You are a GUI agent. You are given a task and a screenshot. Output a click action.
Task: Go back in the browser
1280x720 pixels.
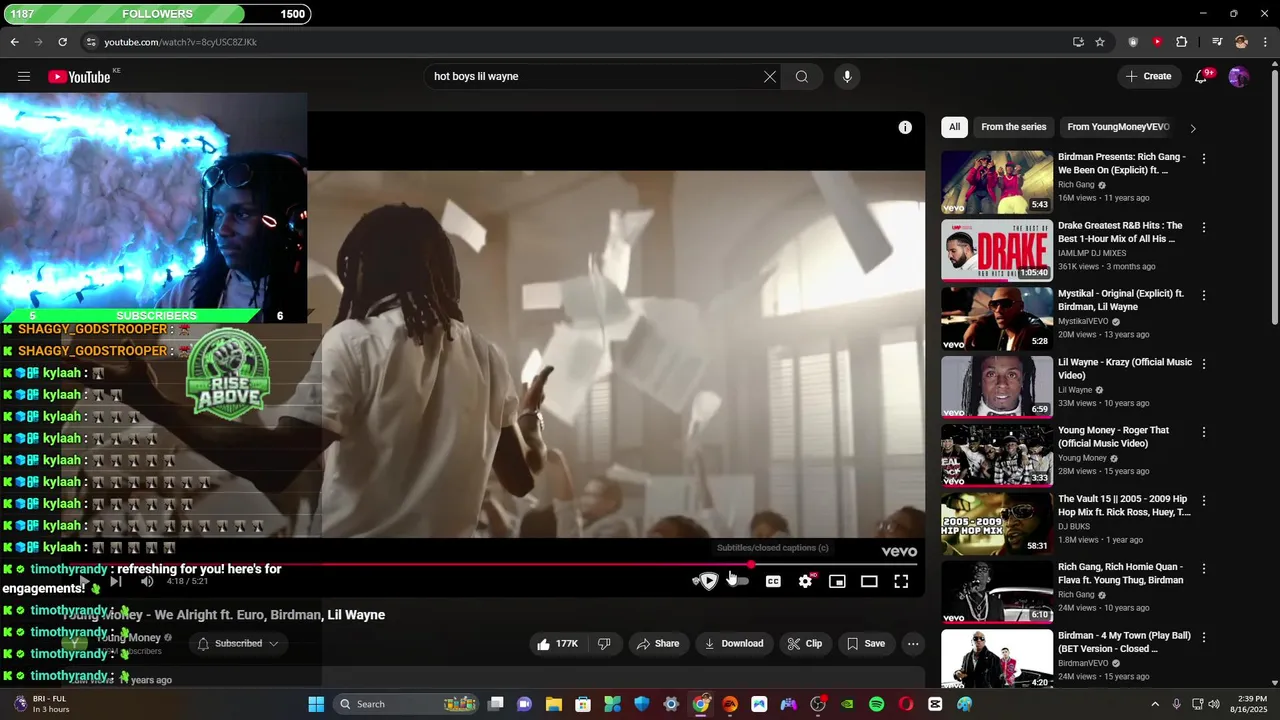coord(14,42)
